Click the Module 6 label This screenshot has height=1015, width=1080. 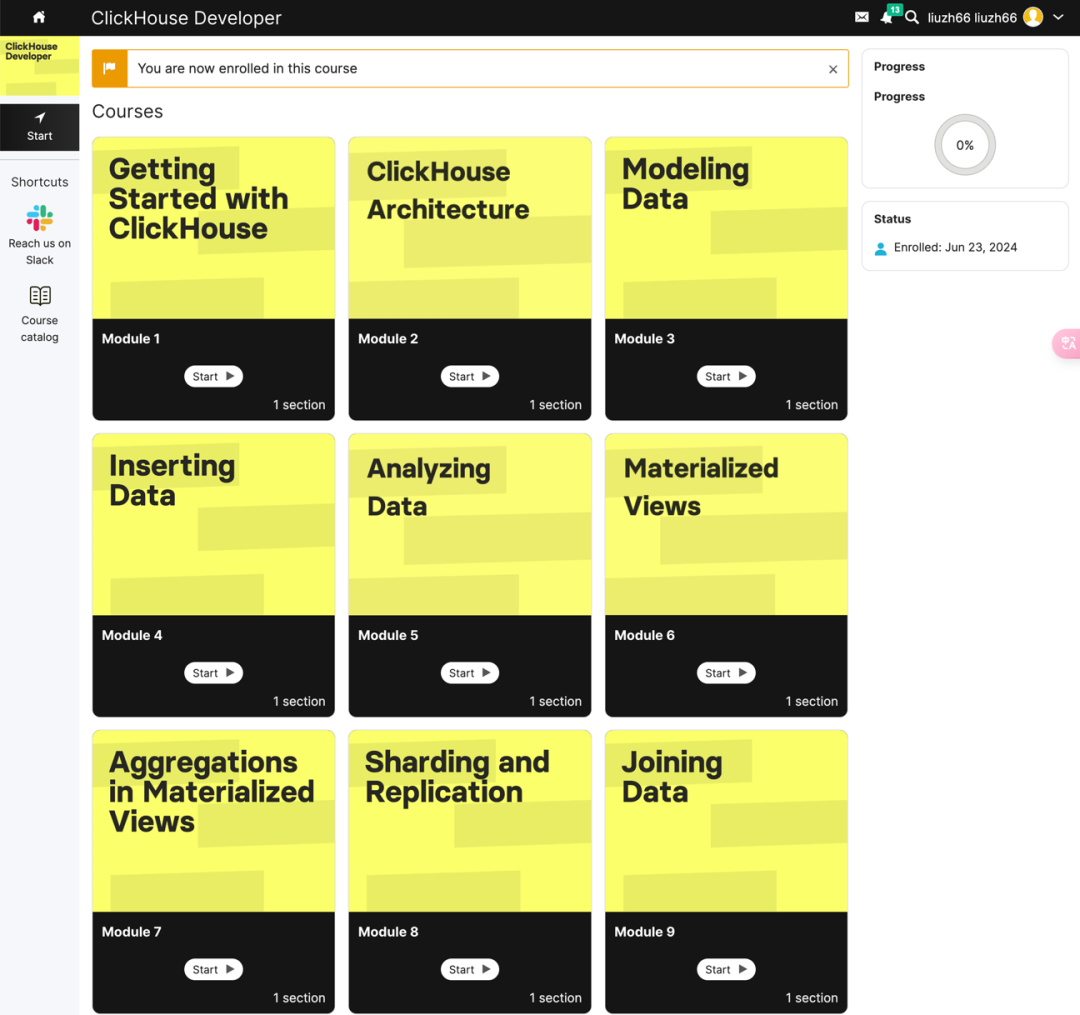644,636
